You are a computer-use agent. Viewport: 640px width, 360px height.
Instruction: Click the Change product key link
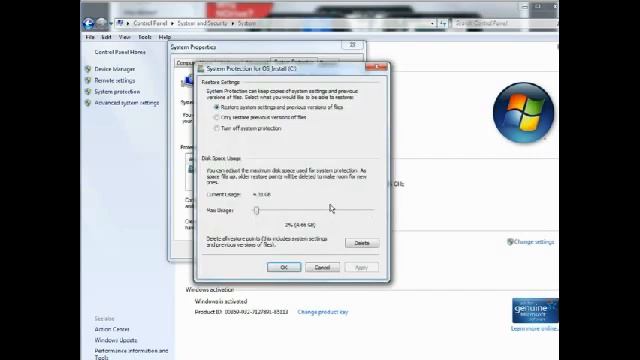[322, 312]
